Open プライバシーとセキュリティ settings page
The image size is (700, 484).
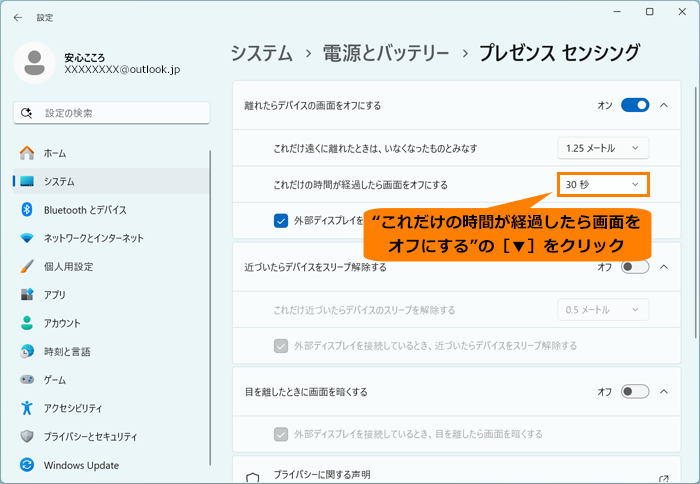[x=111, y=436]
